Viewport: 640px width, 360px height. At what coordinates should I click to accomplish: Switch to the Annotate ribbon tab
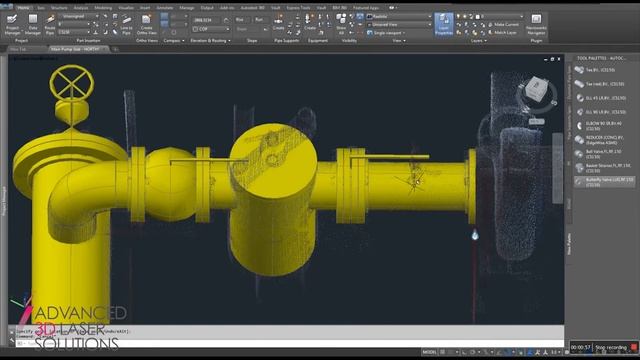[x=164, y=8]
